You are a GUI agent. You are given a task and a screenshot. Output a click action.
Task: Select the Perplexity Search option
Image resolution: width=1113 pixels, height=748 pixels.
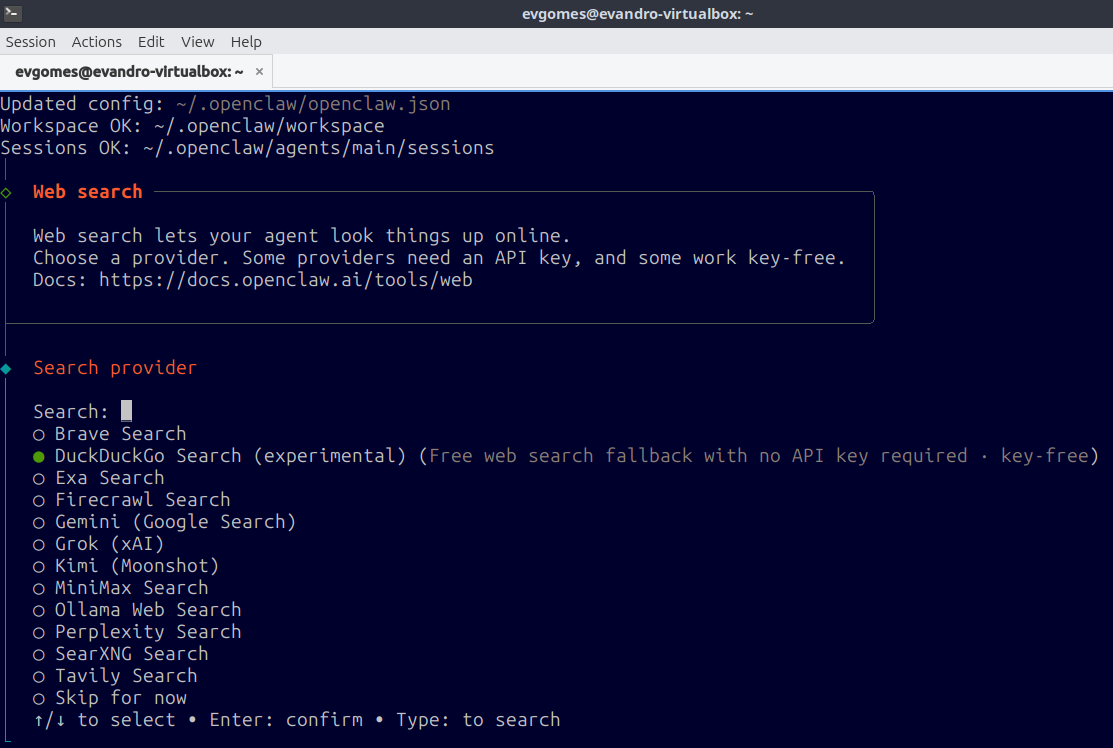137,632
